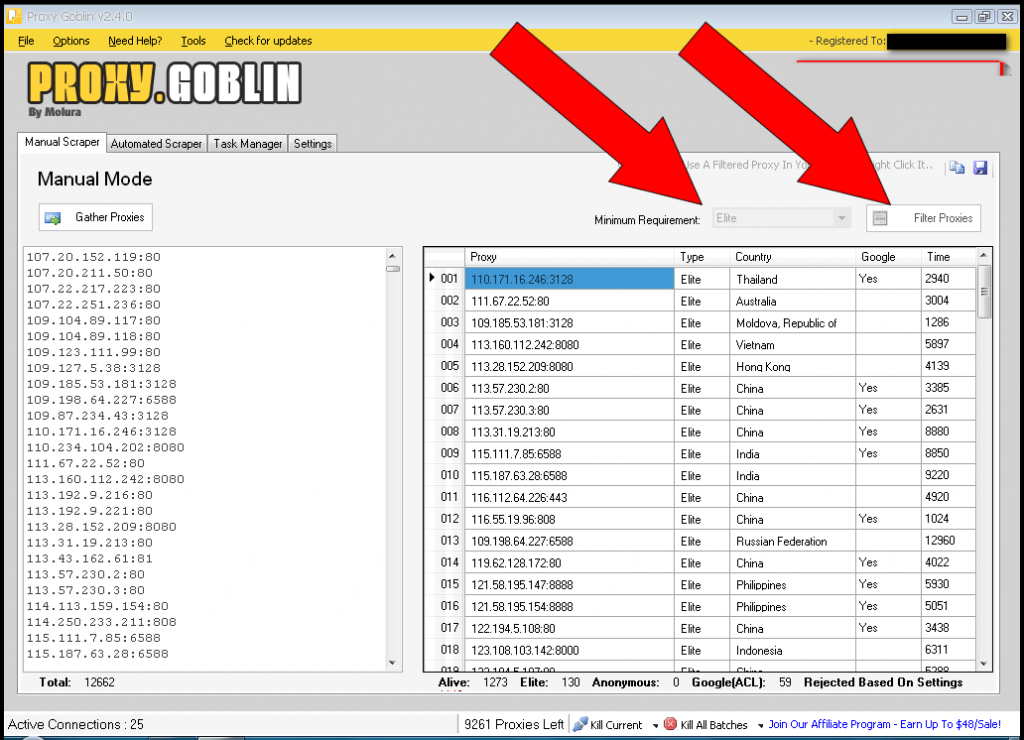Screen dimensions: 1024x740
Task: Select filtered proxy 121.58.195.147:8888 cell
Action: pos(569,585)
